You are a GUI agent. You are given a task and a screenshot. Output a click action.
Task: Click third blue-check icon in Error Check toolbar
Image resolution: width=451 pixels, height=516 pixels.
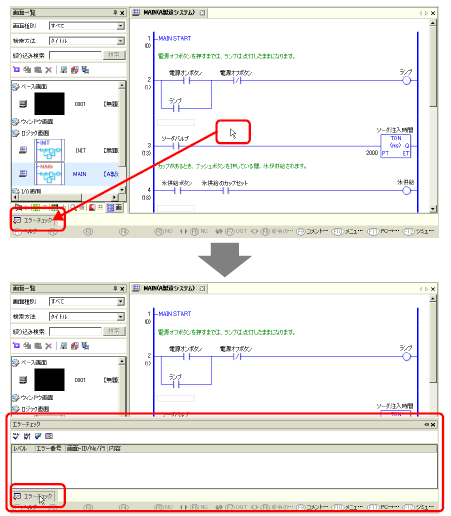[38, 436]
